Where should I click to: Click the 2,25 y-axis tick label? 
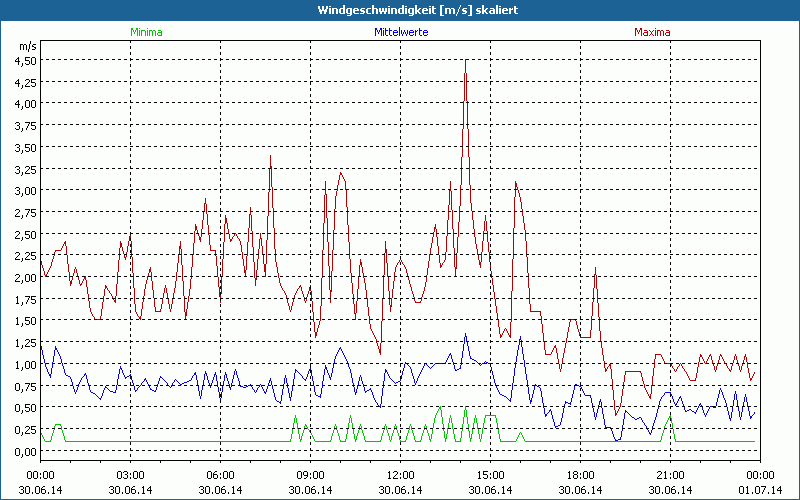25,256
